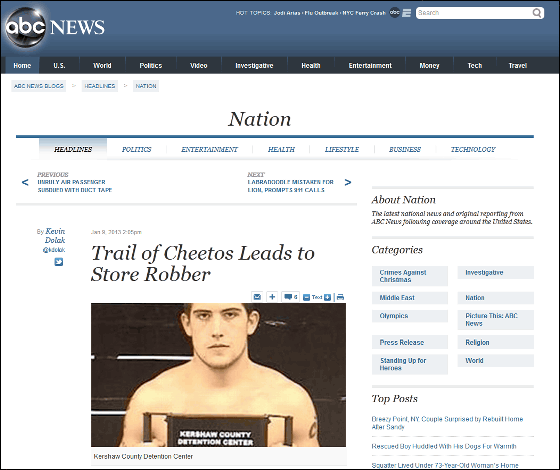Select the HEADLINES section tab
The width and height of the screenshot is (560, 470).
click(73, 149)
